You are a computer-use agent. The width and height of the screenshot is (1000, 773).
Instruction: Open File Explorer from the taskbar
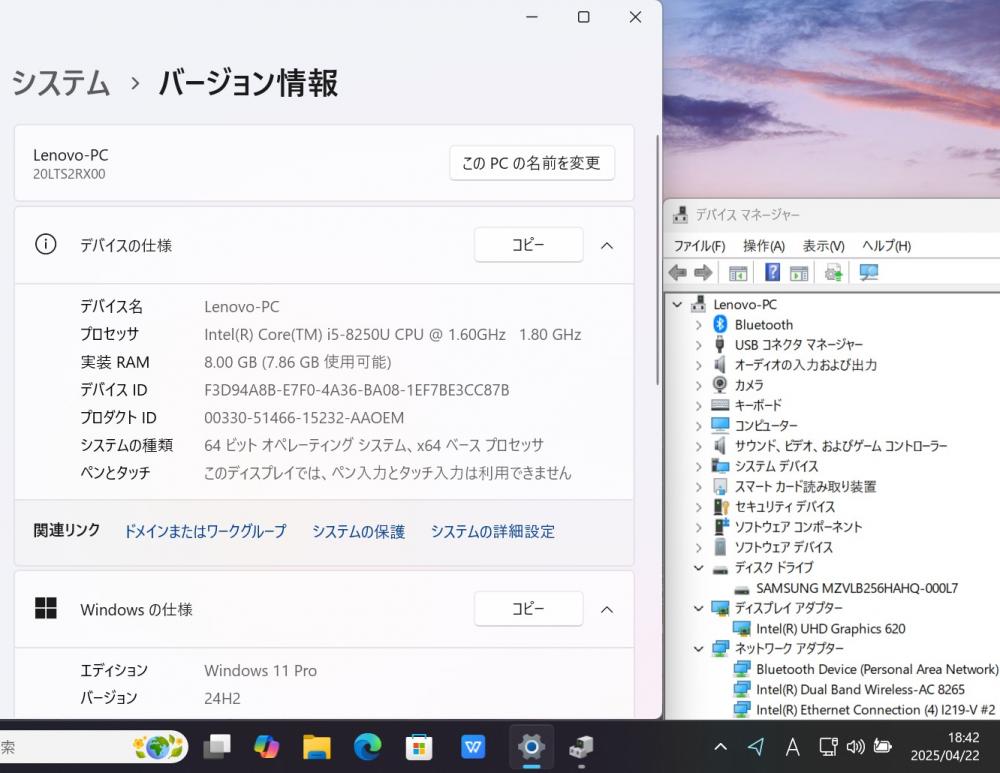click(316, 746)
